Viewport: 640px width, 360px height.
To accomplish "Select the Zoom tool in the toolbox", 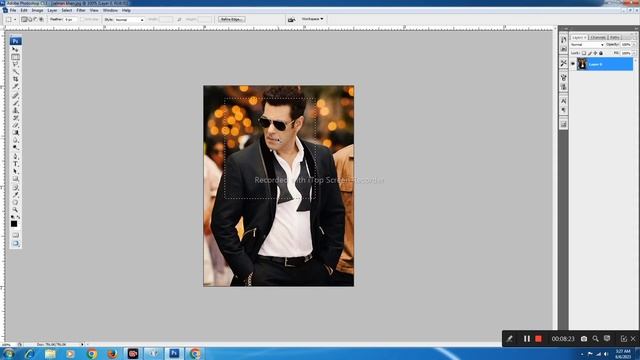I will pyautogui.click(x=16, y=209).
